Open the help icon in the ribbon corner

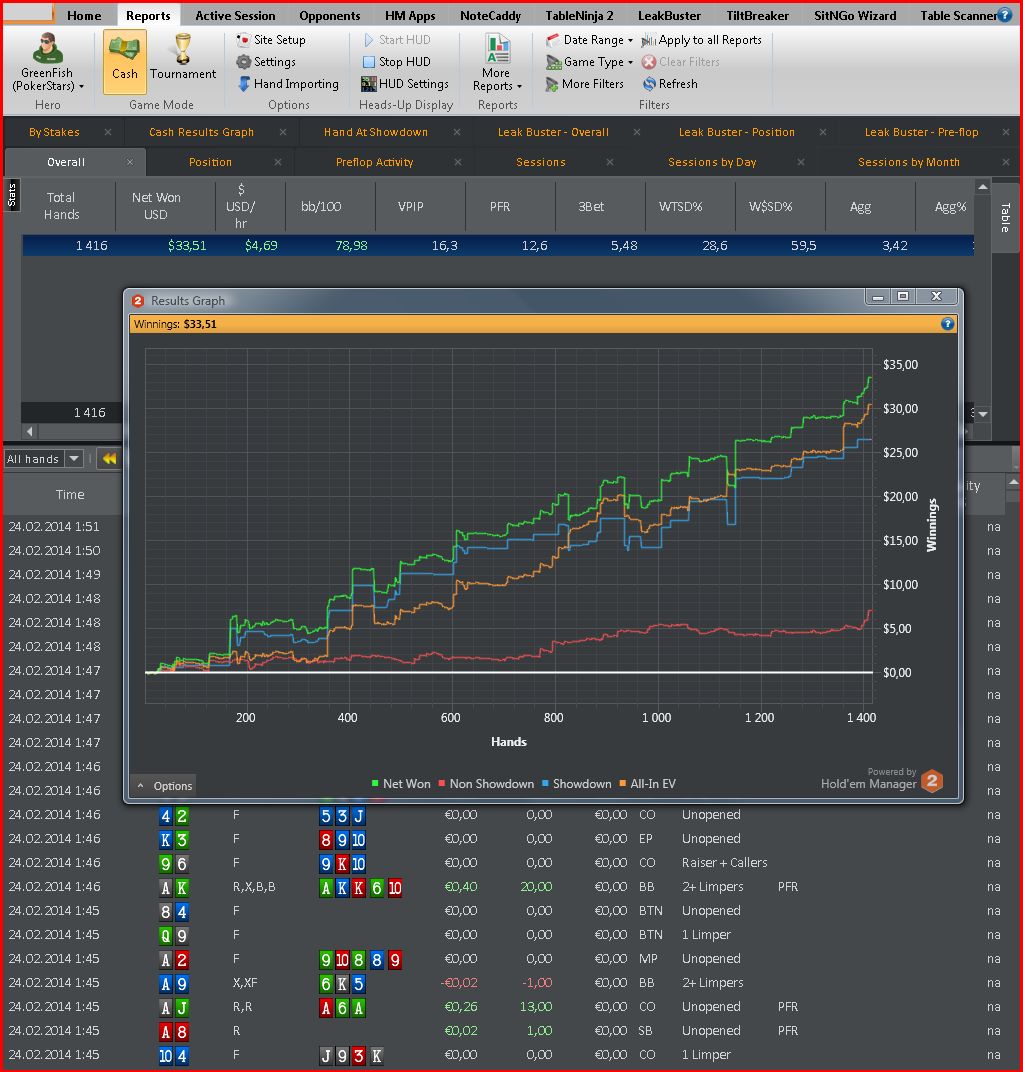(x=1005, y=14)
